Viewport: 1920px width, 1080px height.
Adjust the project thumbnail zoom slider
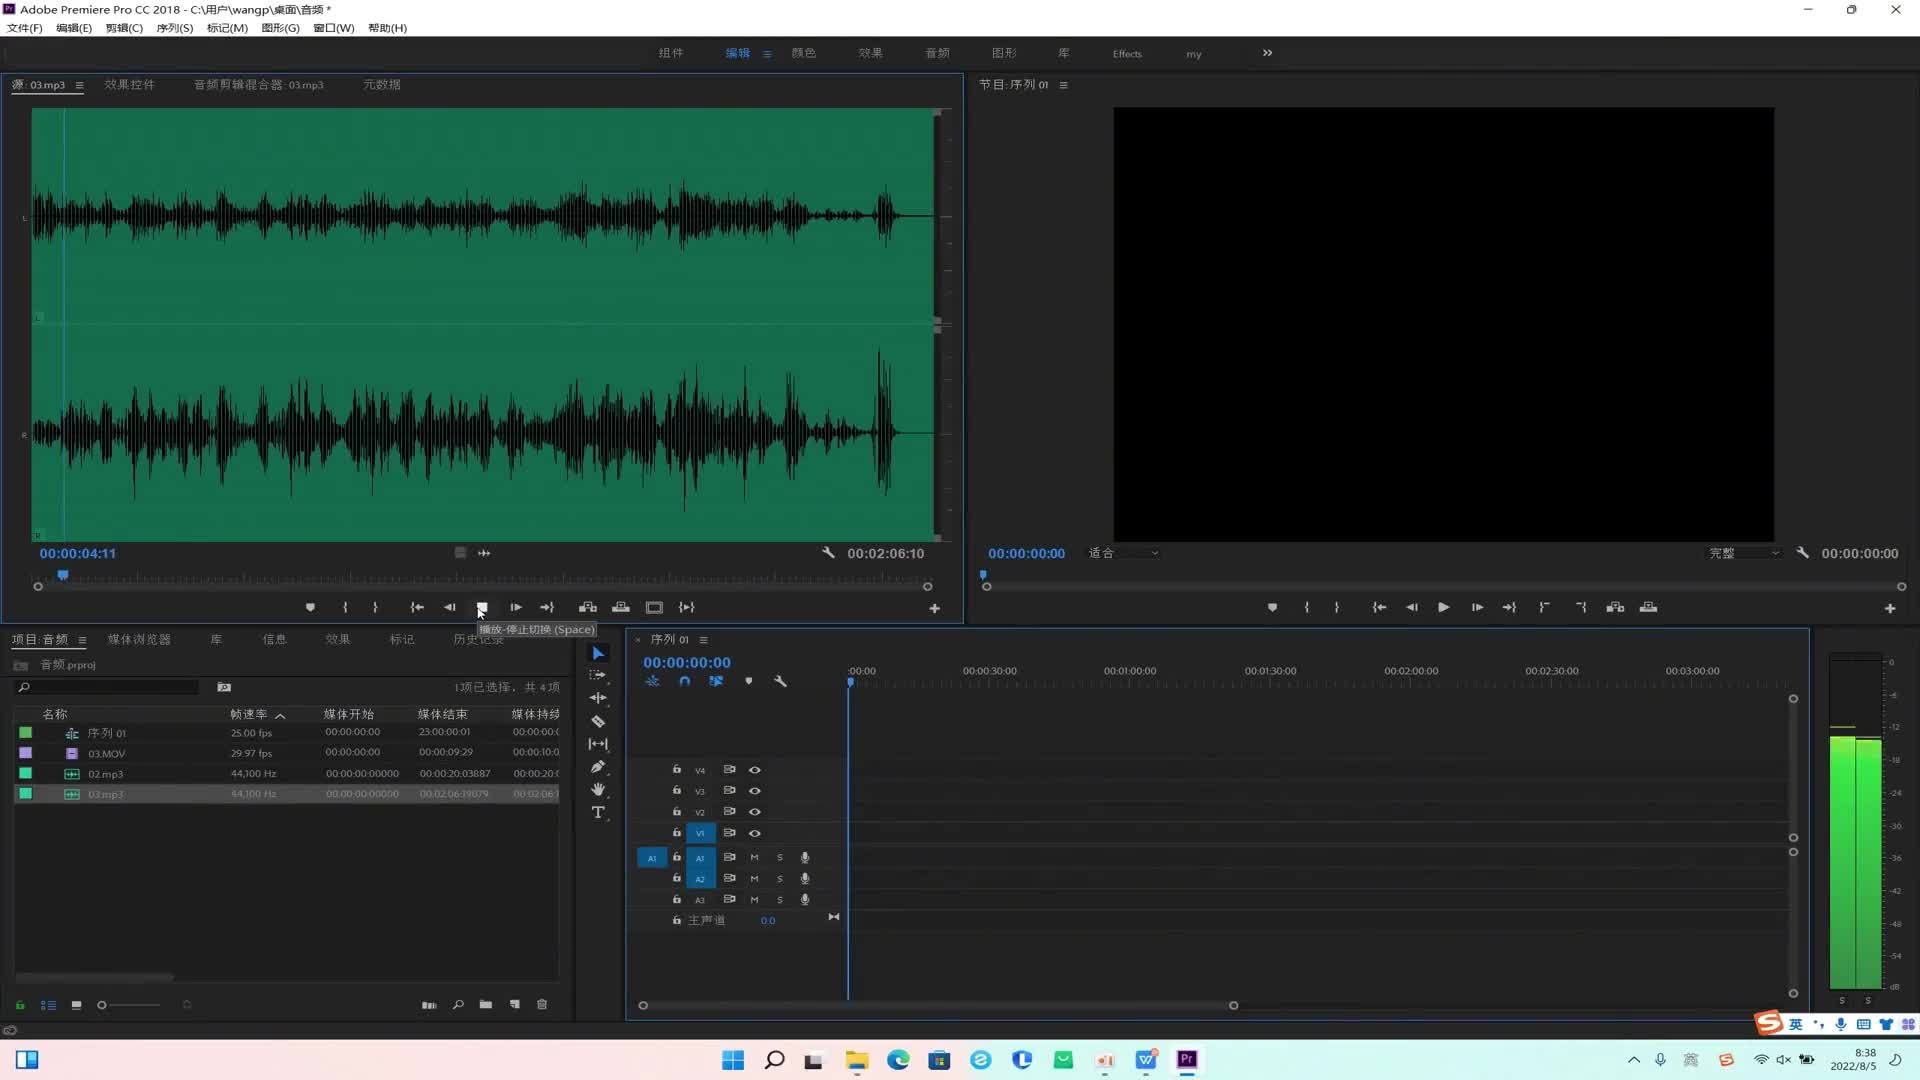[x=103, y=1005]
